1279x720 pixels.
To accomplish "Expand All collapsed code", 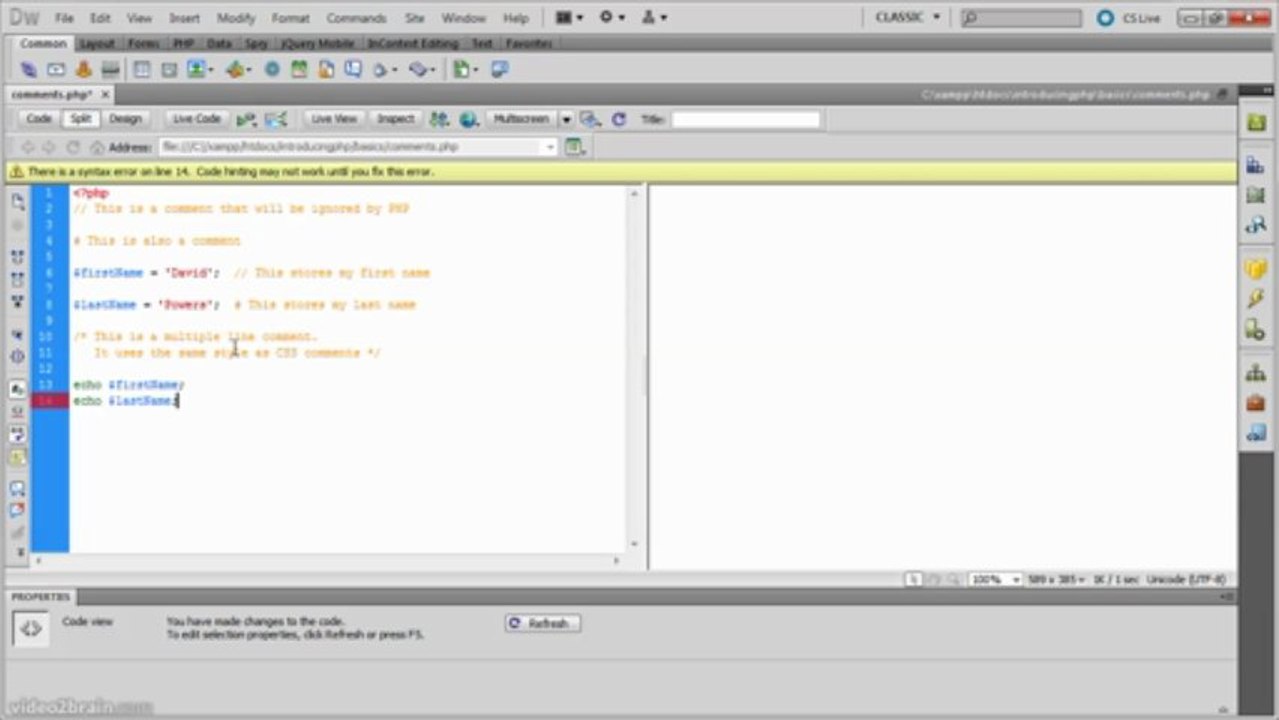I will 18,301.
